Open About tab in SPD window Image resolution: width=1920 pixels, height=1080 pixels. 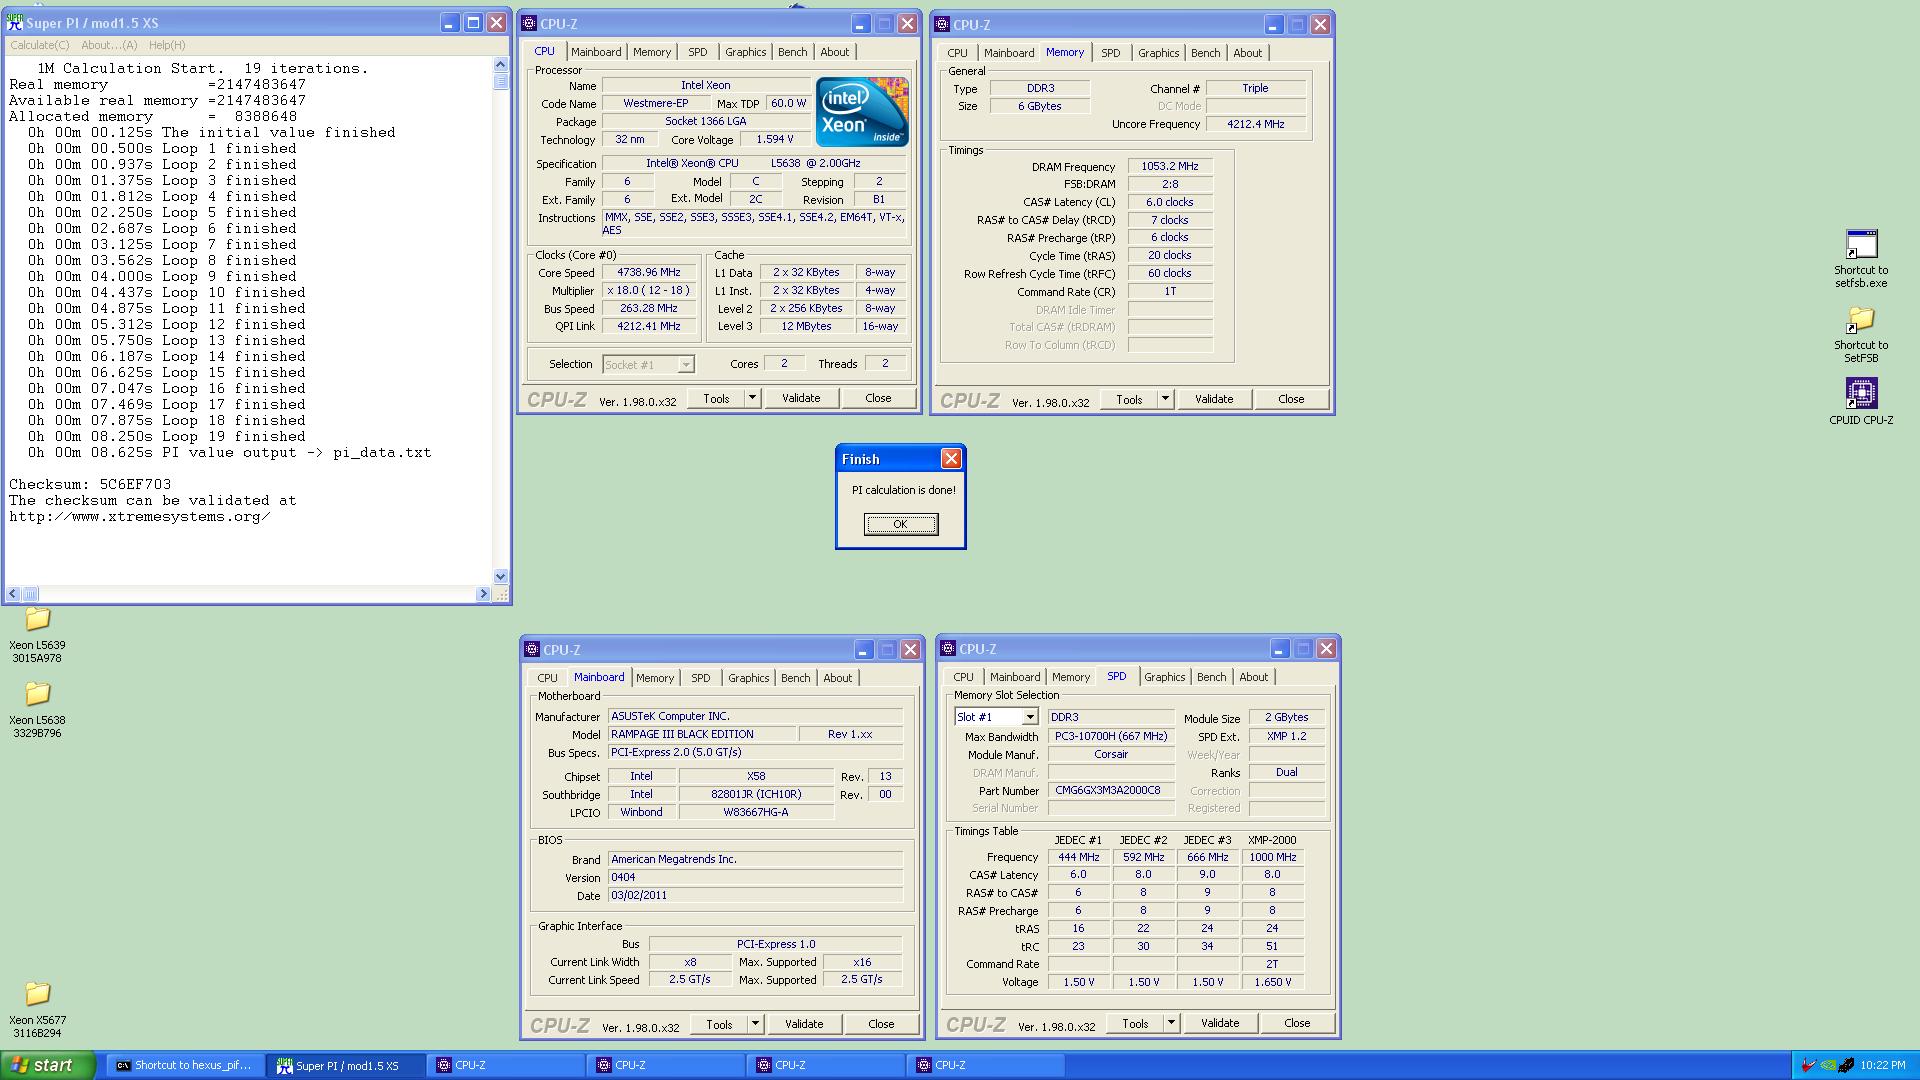(x=1253, y=677)
